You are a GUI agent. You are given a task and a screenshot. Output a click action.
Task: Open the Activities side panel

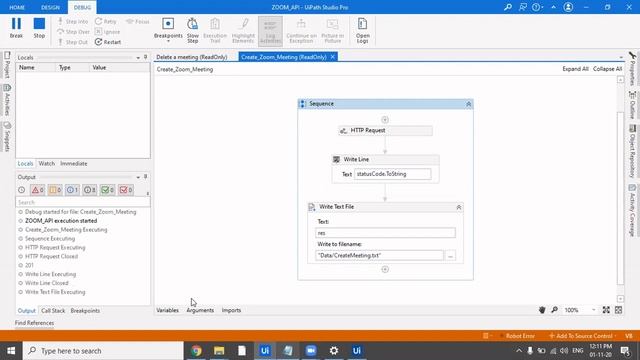pos(7,100)
